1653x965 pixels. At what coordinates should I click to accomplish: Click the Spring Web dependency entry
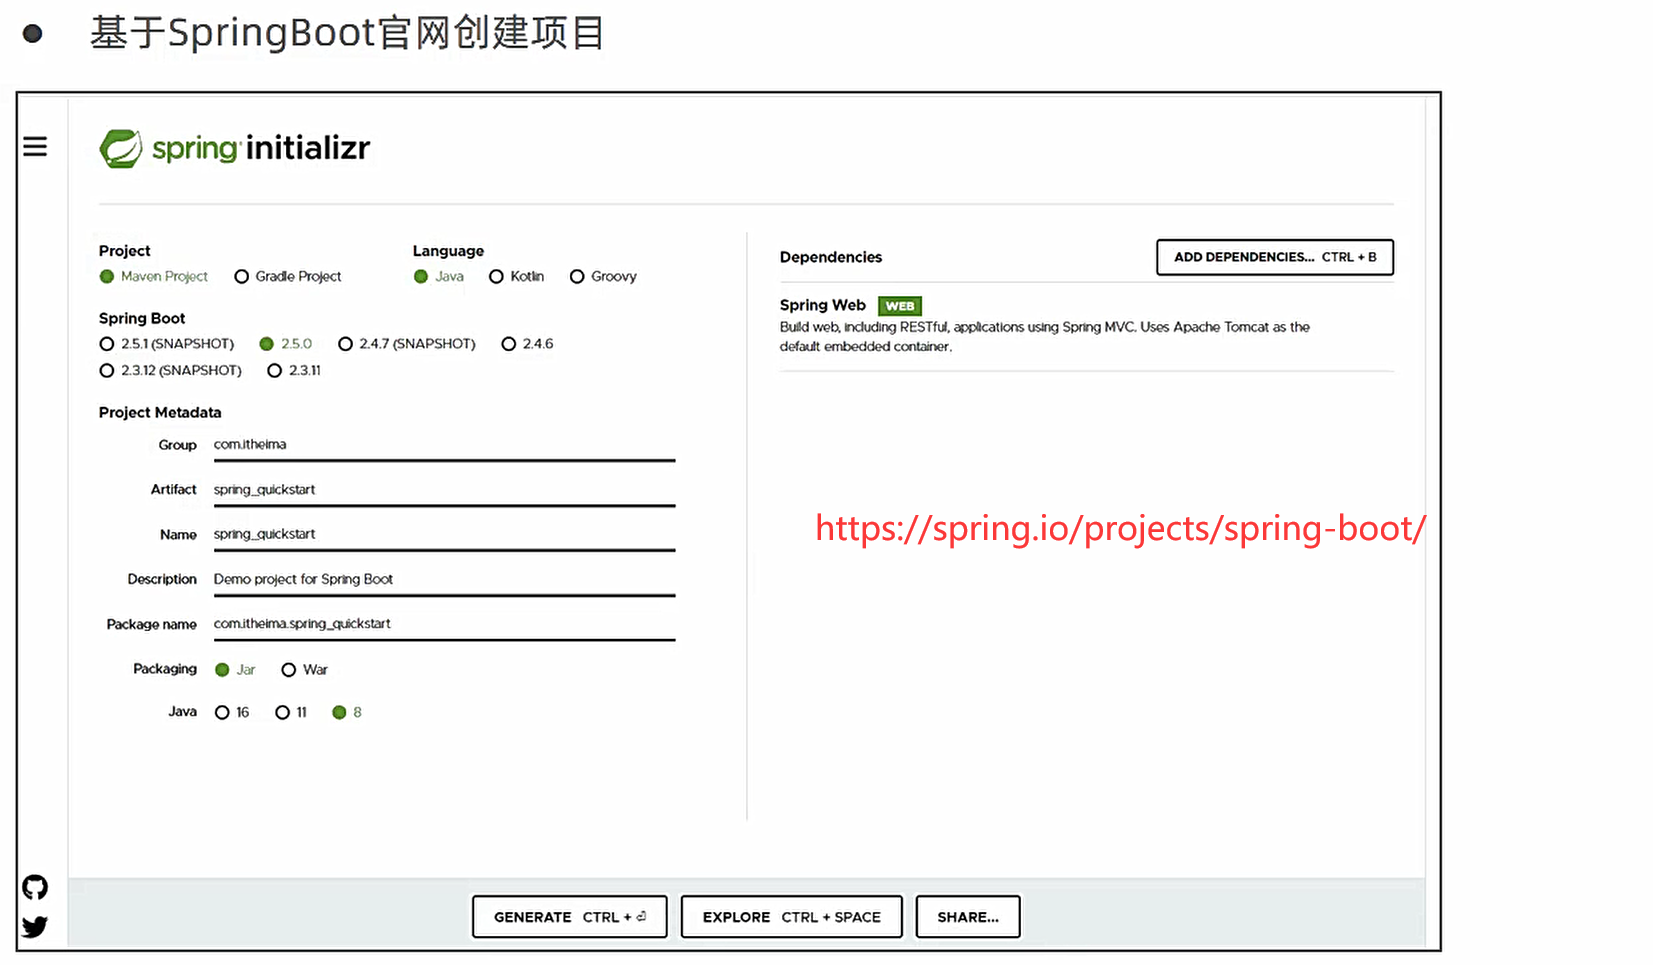pyautogui.click(x=1086, y=325)
